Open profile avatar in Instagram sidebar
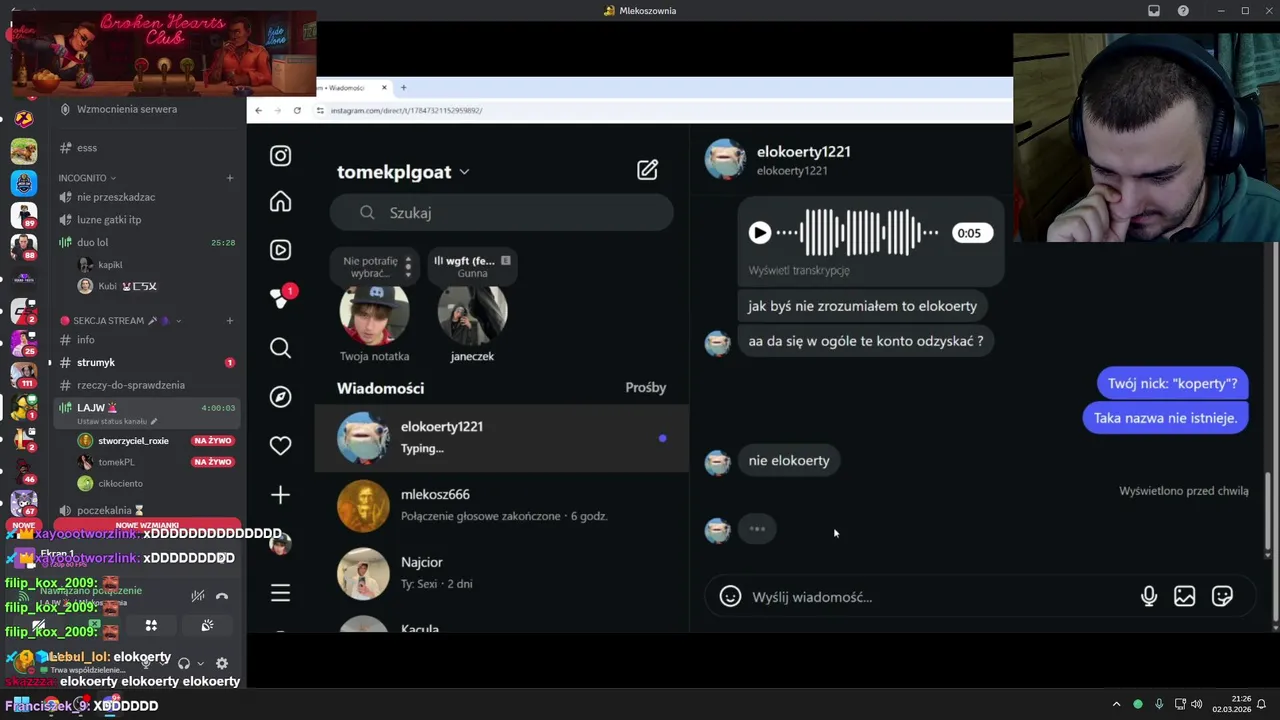The height and width of the screenshot is (720, 1280). (x=281, y=544)
